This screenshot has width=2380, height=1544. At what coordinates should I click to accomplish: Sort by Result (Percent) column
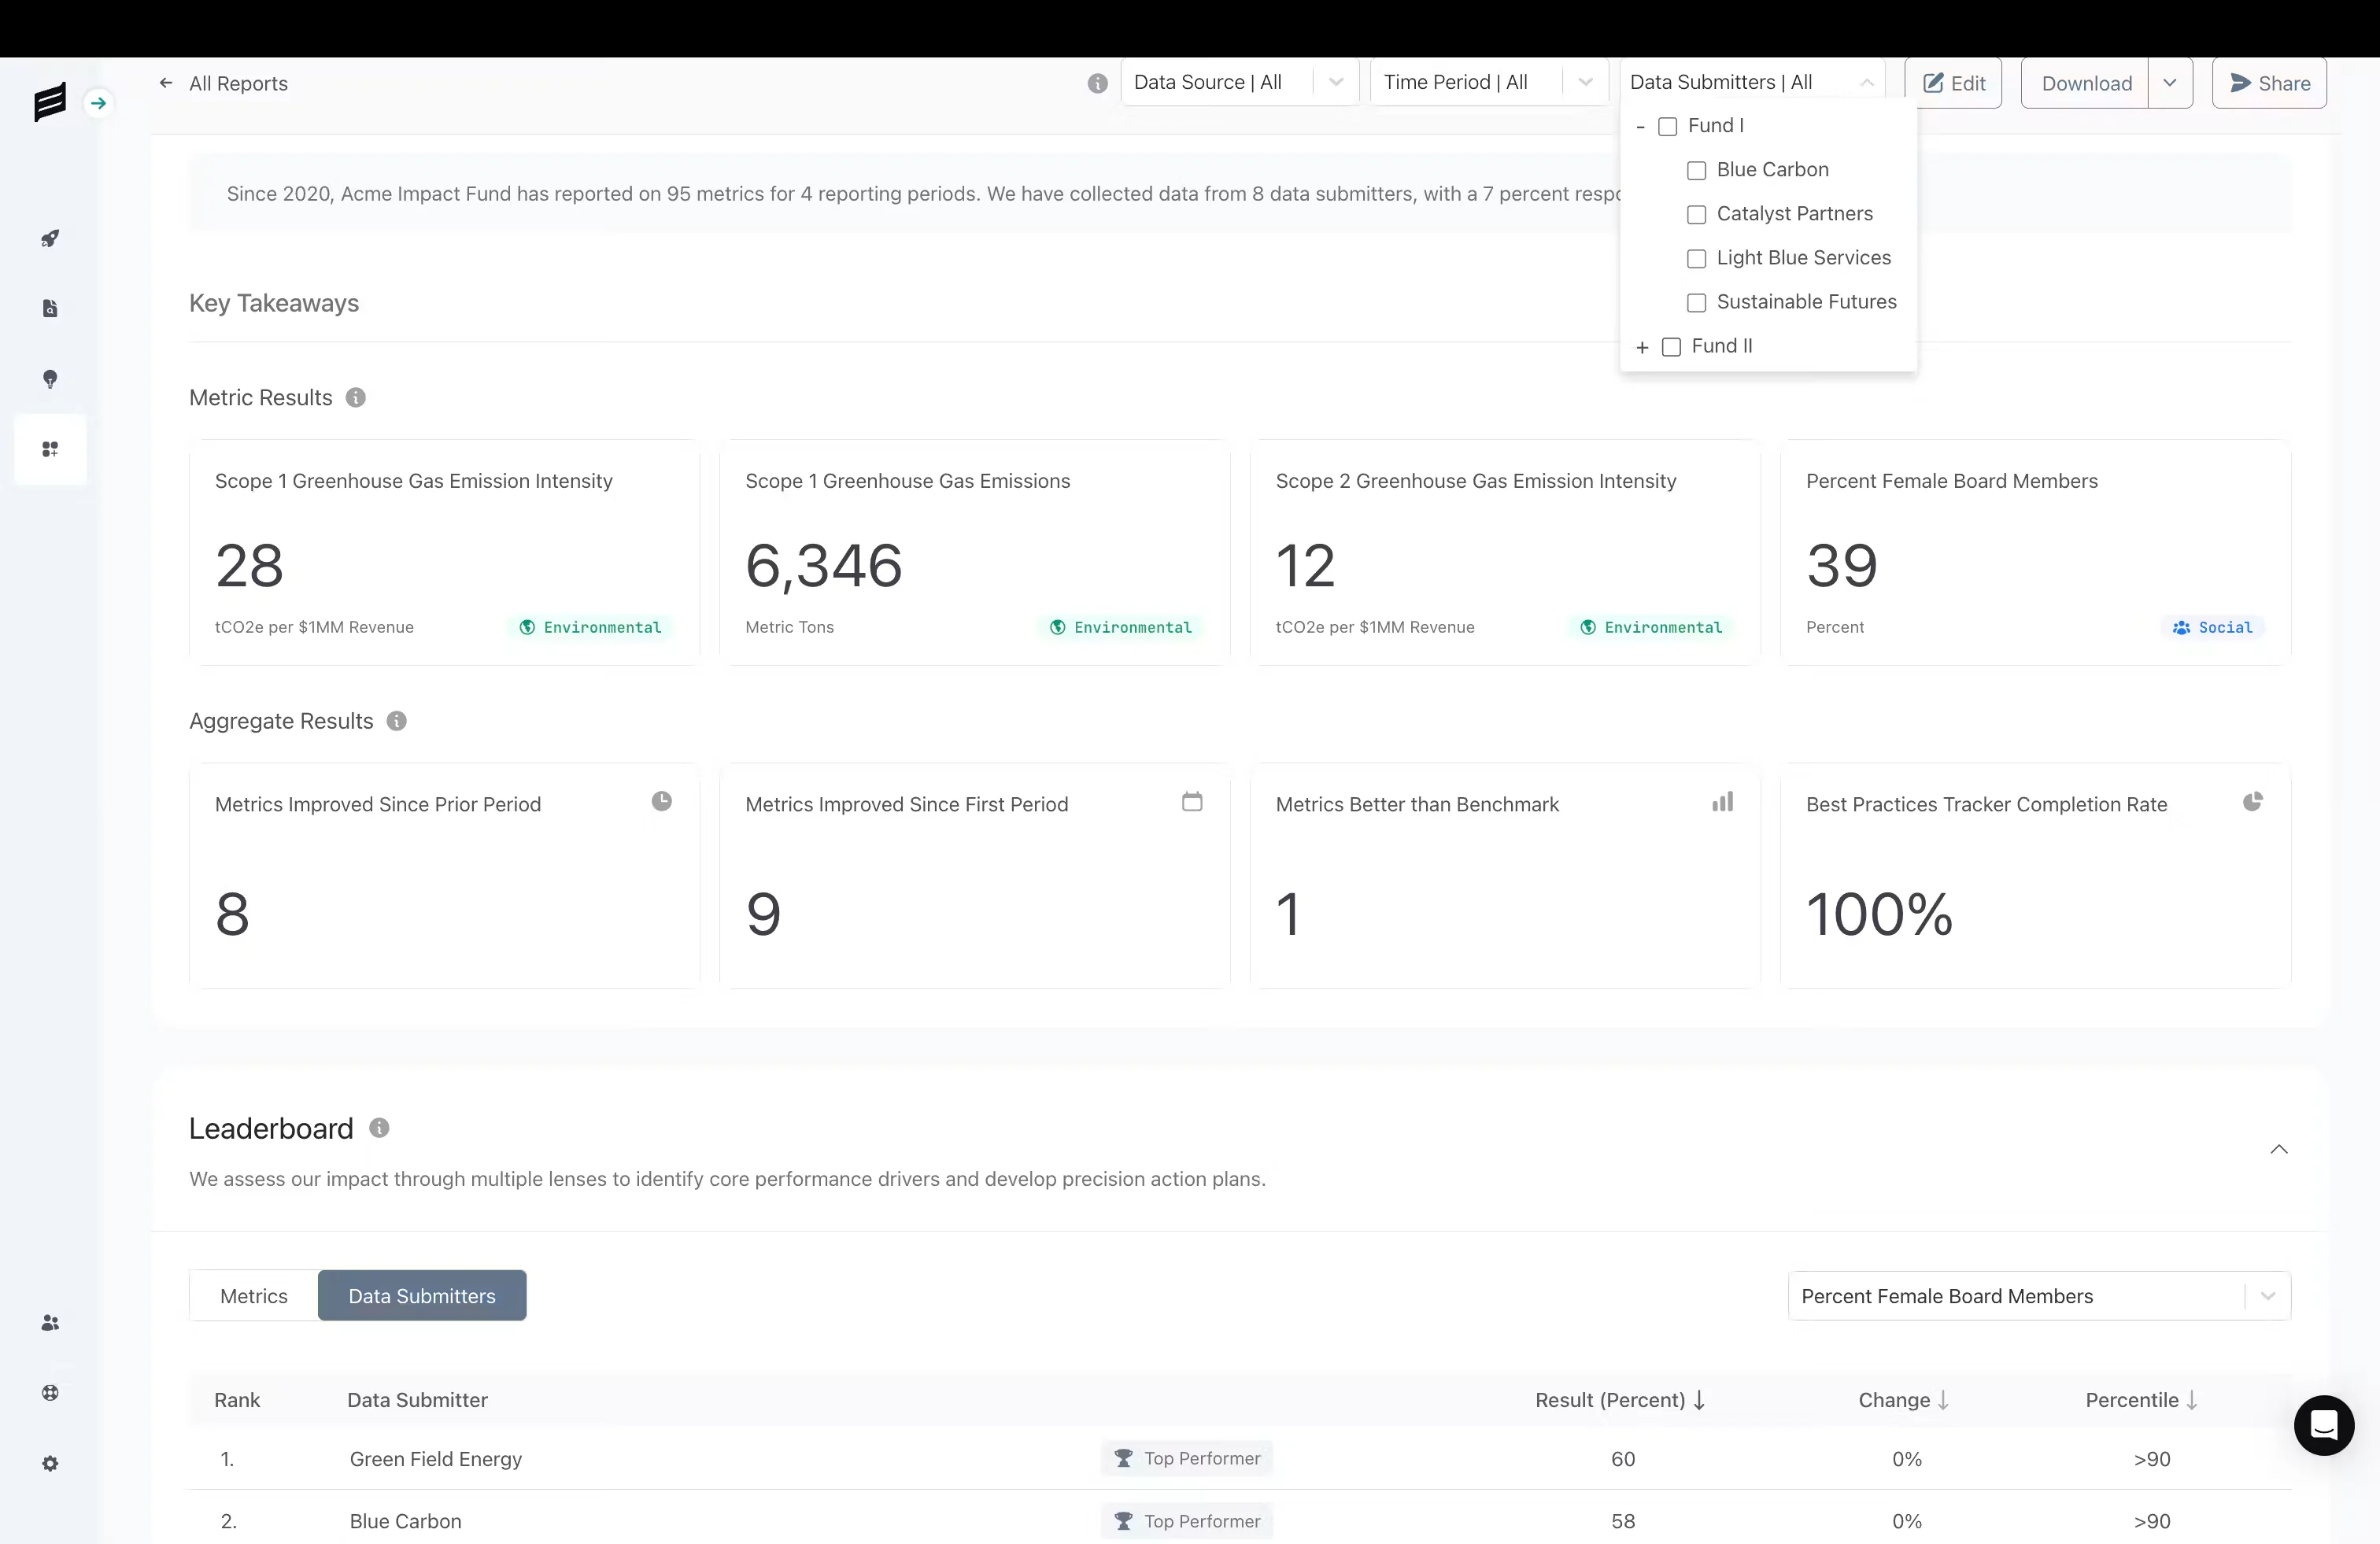pos(1620,1400)
